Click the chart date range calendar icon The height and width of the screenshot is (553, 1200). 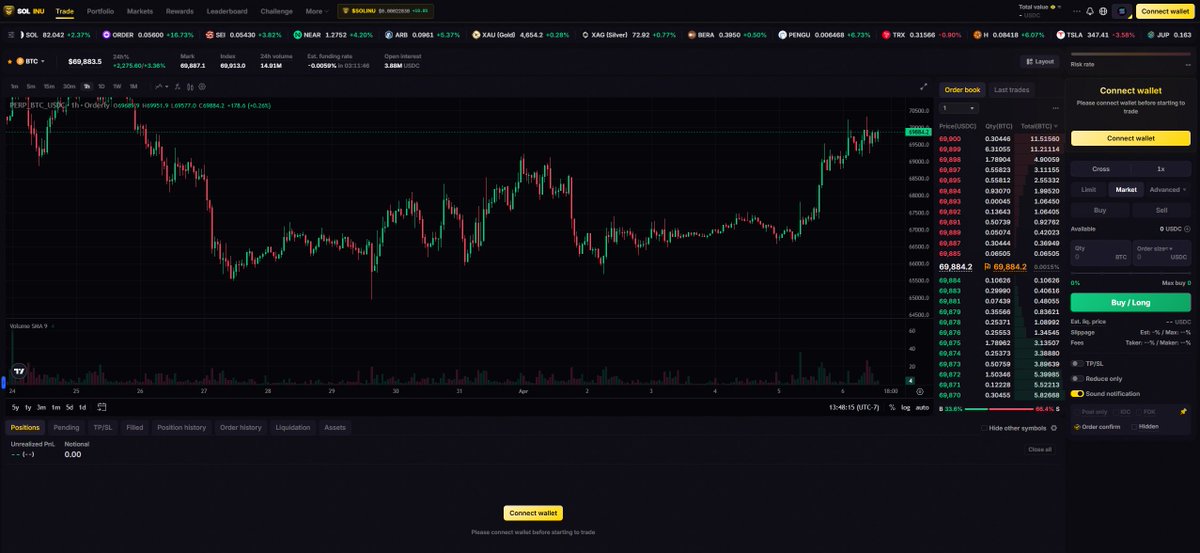coord(102,407)
